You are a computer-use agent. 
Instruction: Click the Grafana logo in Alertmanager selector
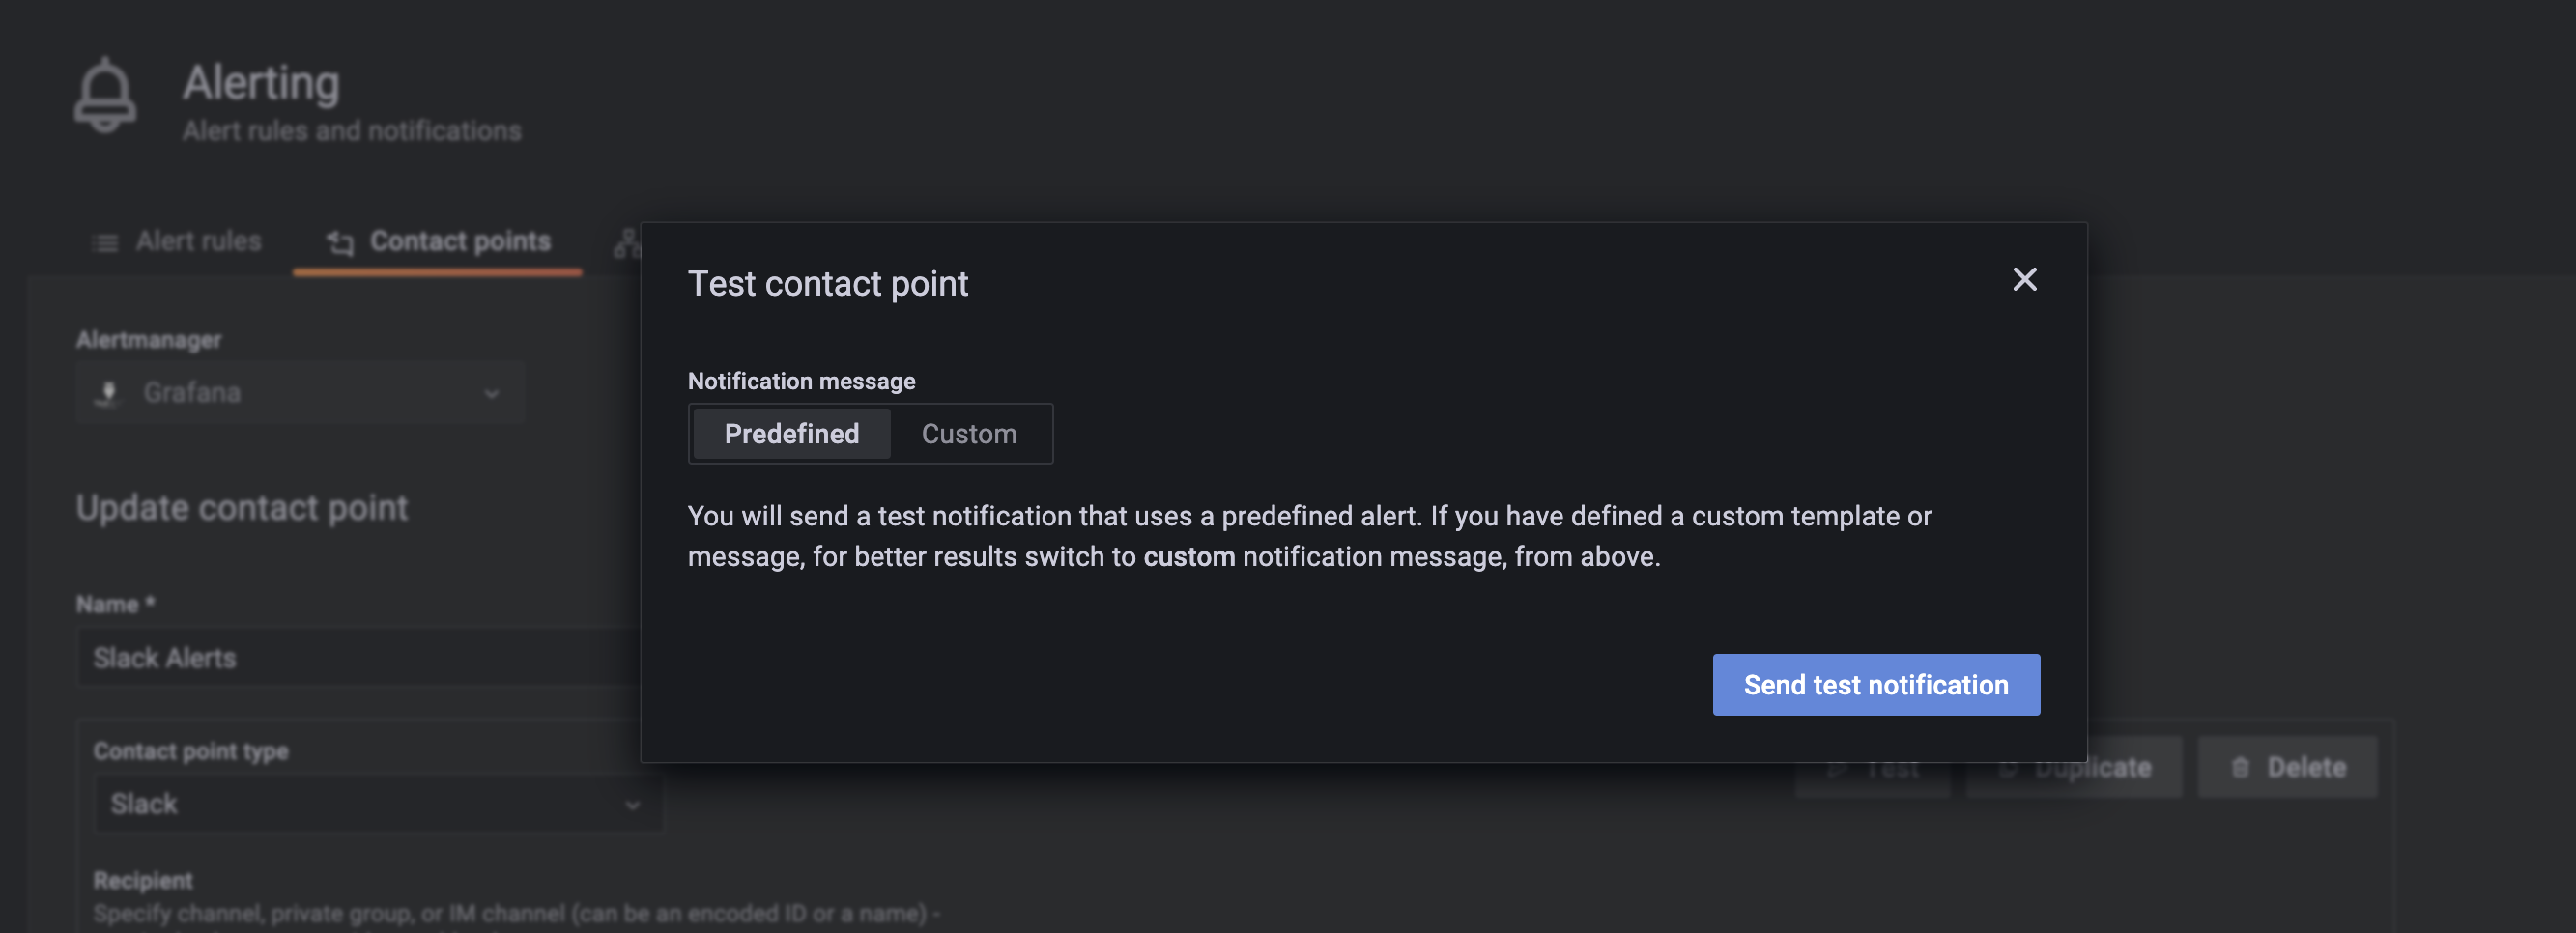pyautogui.click(x=107, y=393)
